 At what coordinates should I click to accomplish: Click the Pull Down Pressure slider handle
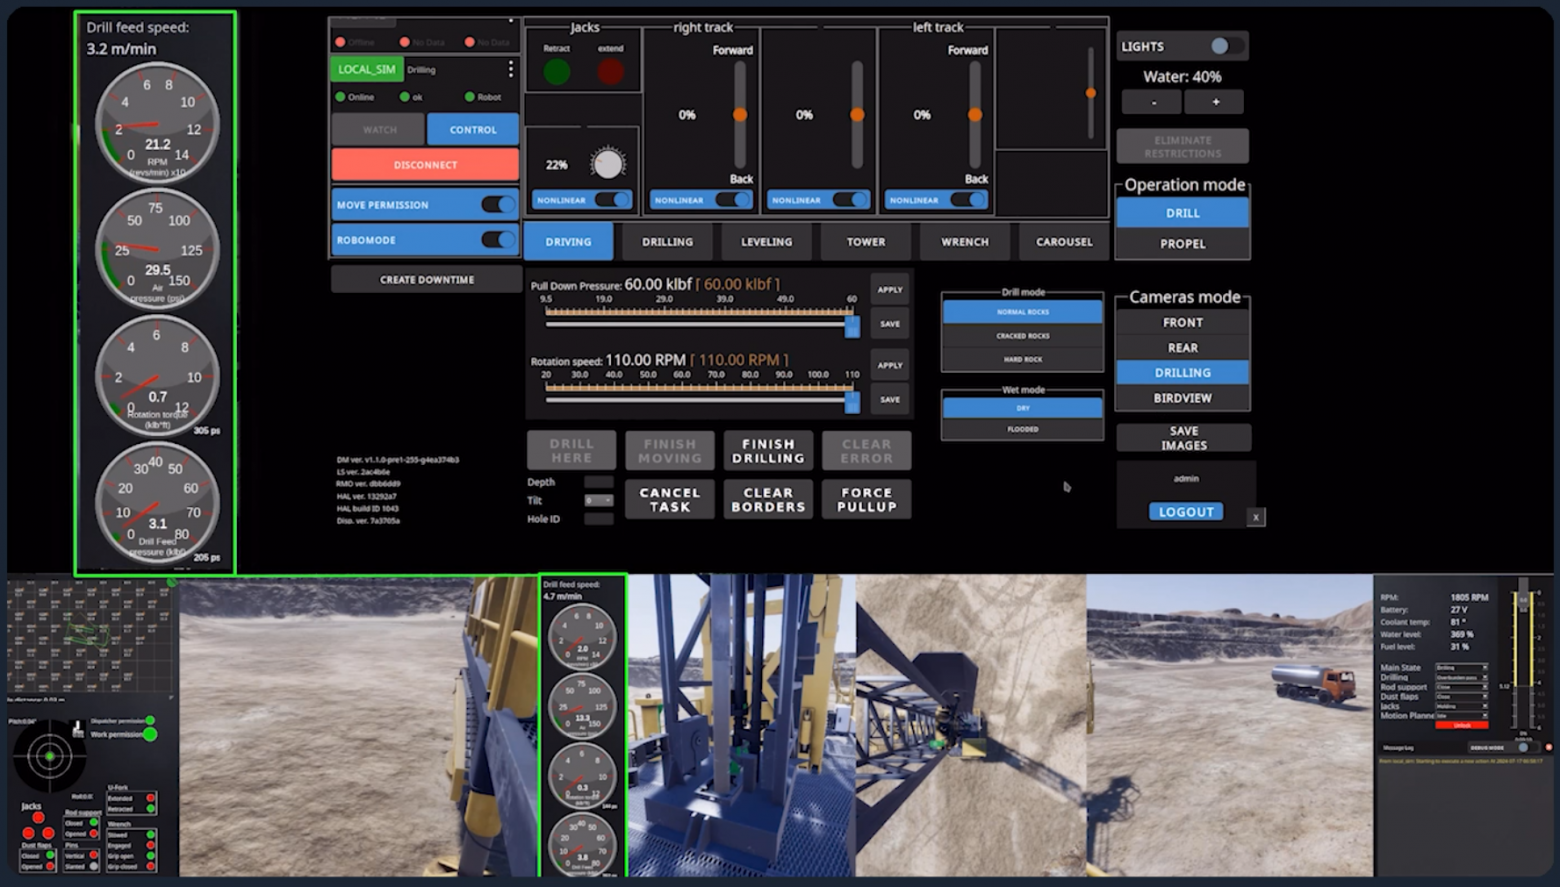852,327
